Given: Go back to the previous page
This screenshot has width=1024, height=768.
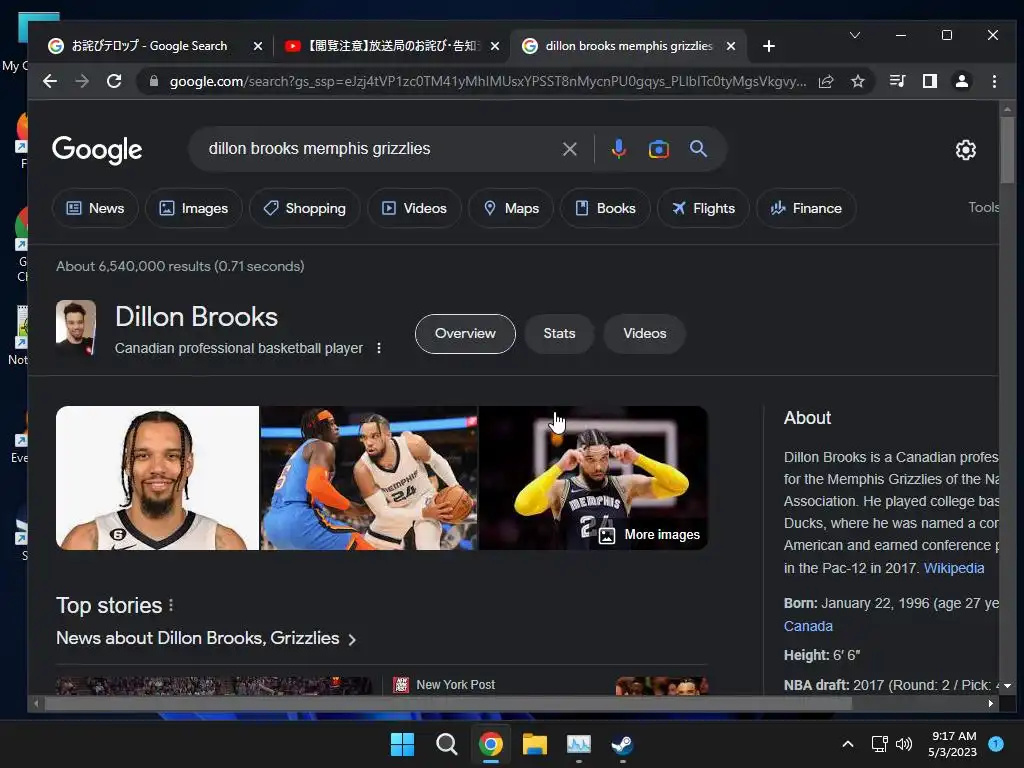Looking at the screenshot, I should (x=50, y=81).
